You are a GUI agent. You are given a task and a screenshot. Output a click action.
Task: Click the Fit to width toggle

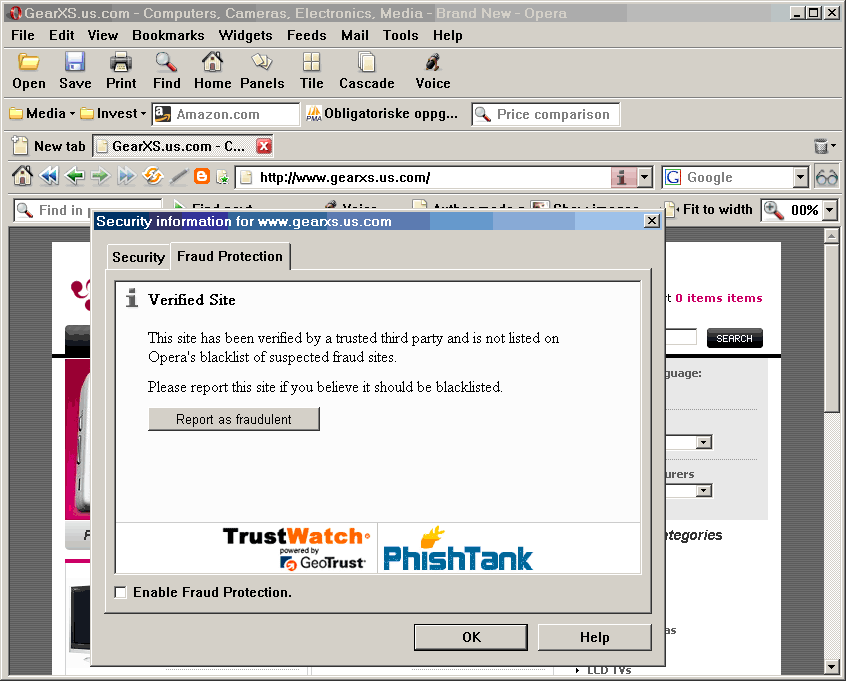[x=708, y=209]
